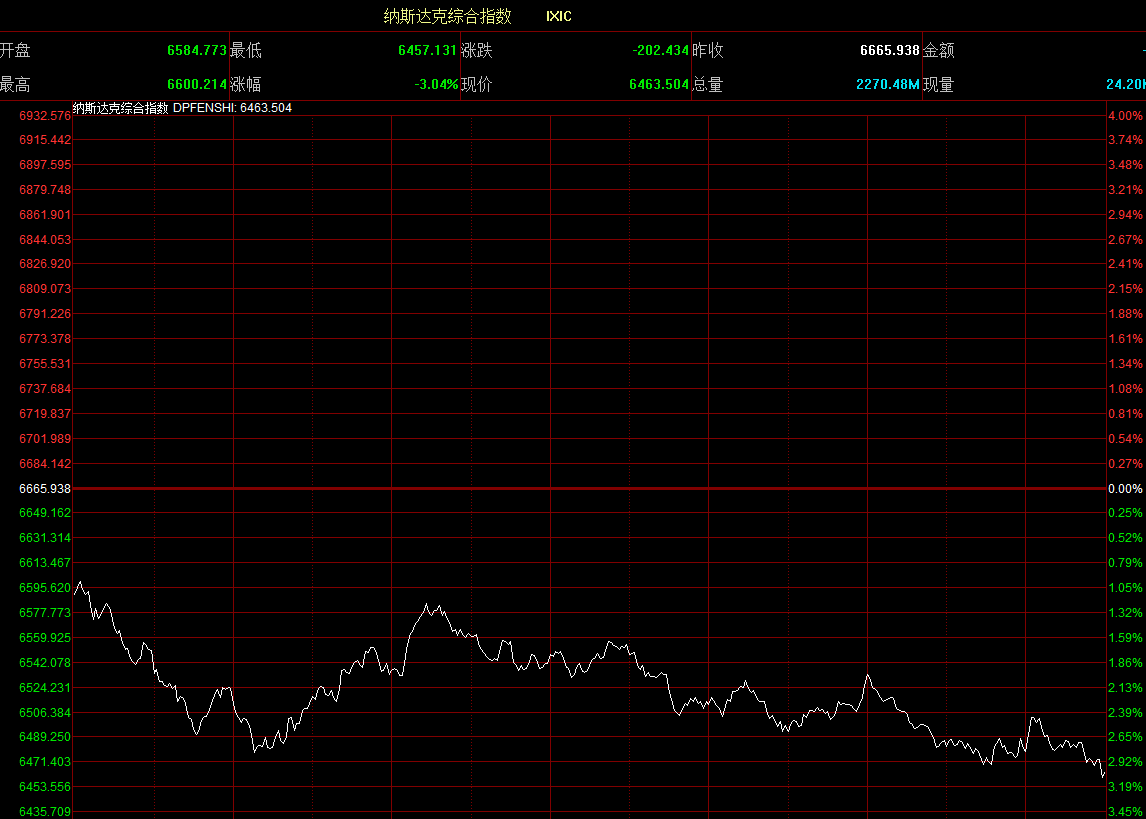Image resolution: width=1146 pixels, height=819 pixels.
Task: Click the 6932.576 top price axis label
Action: (x=45, y=116)
